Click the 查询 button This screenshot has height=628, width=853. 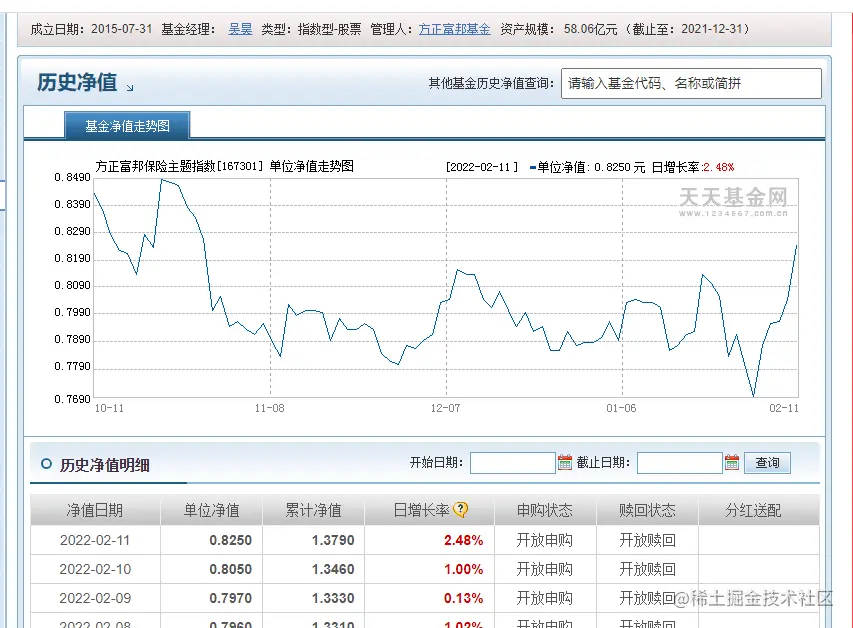pyautogui.click(x=767, y=463)
